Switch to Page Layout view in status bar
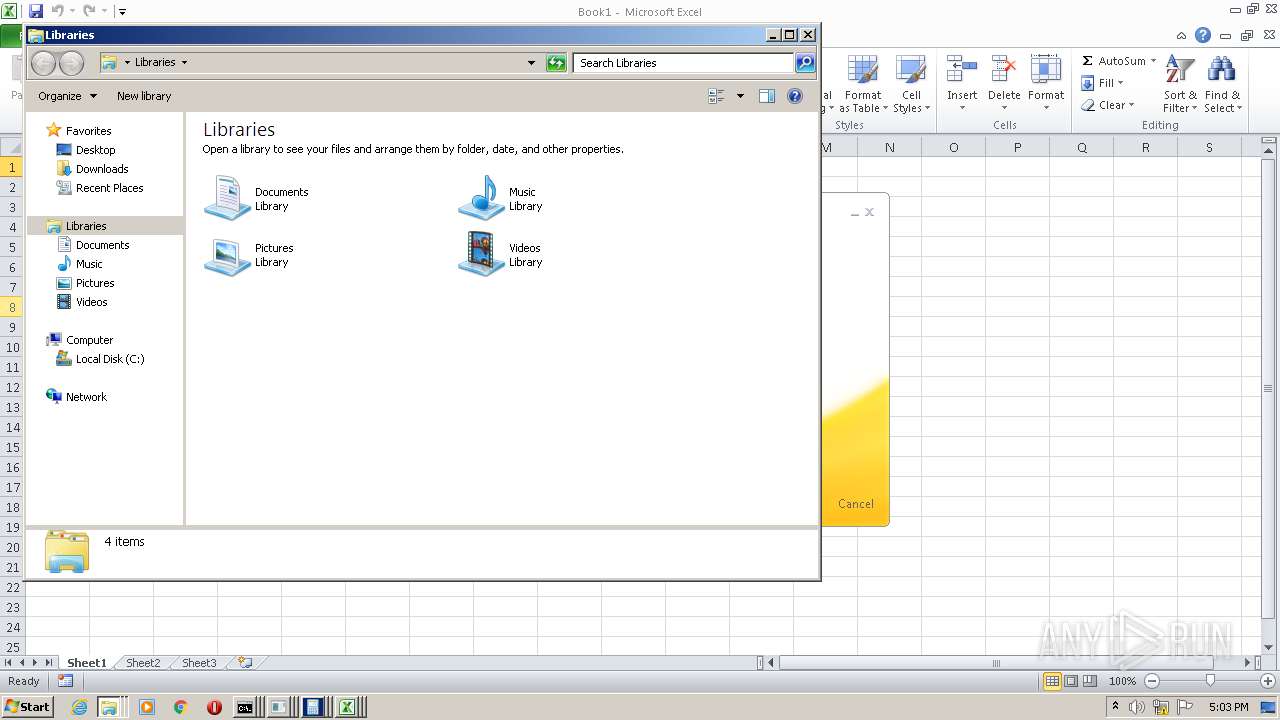The width and height of the screenshot is (1280, 720). tap(1071, 681)
